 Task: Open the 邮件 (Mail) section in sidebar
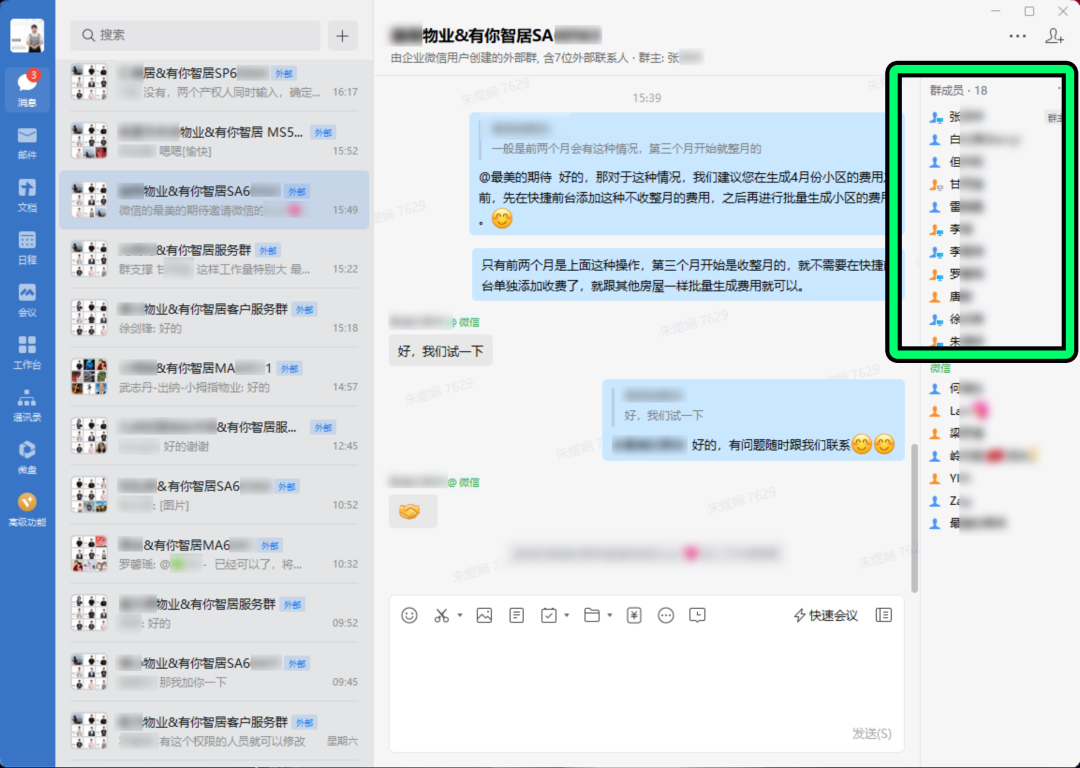point(27,141)
